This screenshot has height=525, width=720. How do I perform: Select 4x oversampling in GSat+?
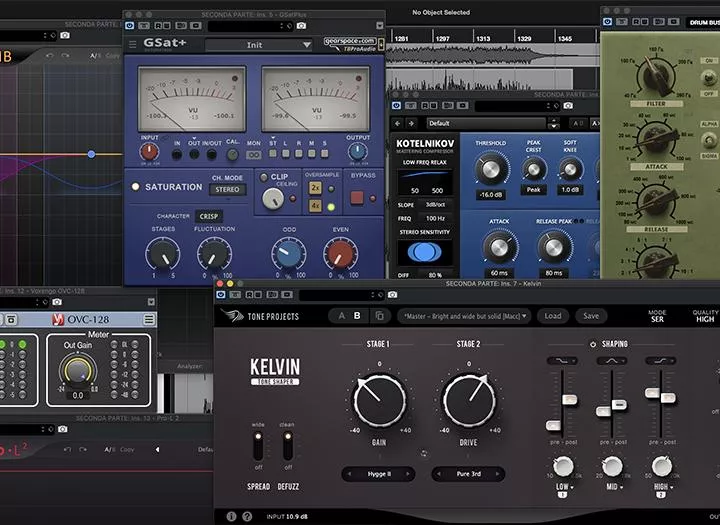pos(315,206)
